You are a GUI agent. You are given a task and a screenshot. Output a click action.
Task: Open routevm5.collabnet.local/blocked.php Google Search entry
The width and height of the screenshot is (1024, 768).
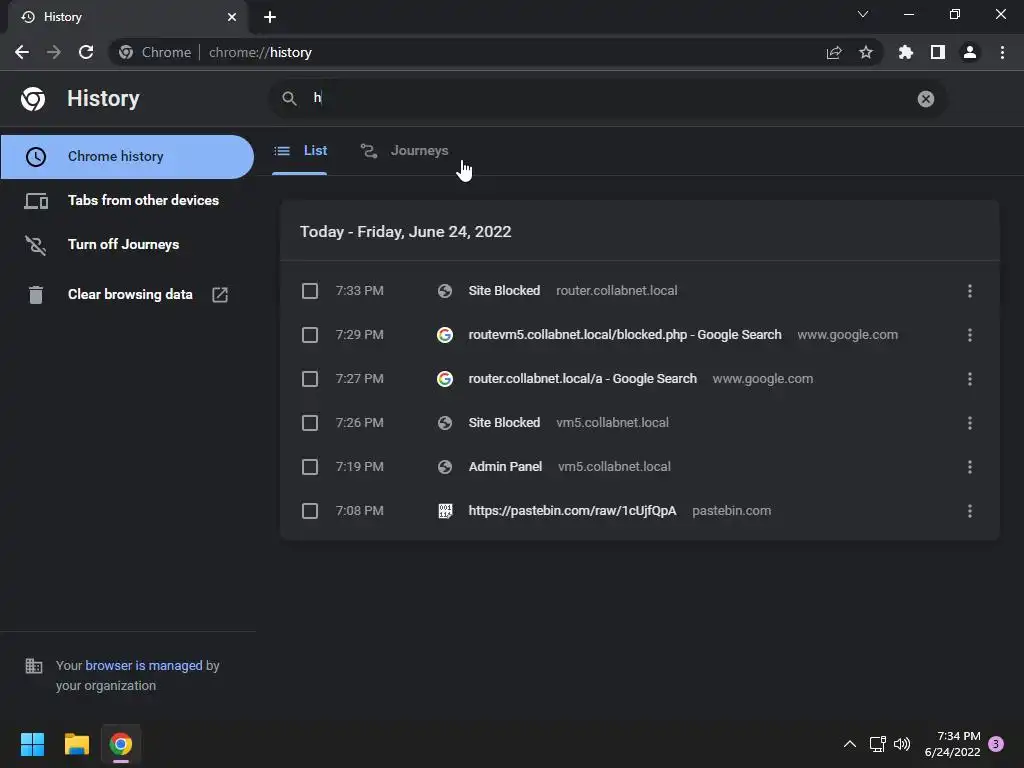[624, 335]
